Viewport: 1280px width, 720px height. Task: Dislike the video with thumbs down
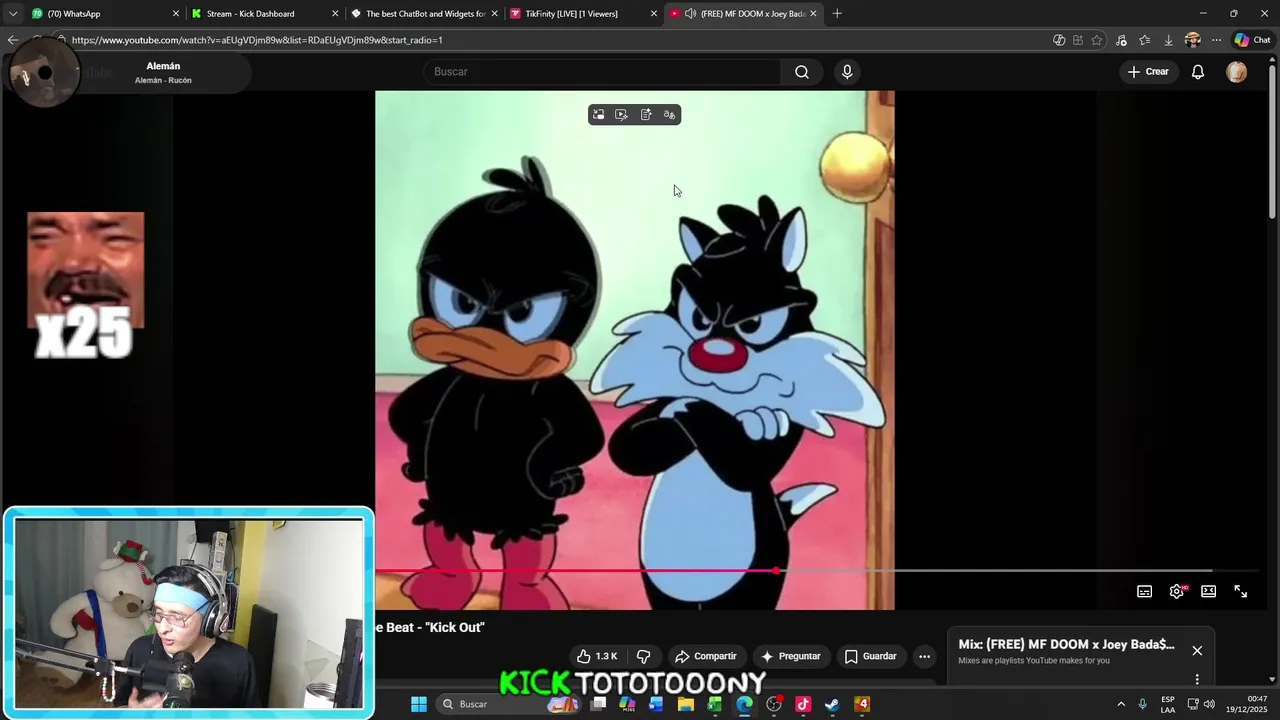[x=643, y=656]
